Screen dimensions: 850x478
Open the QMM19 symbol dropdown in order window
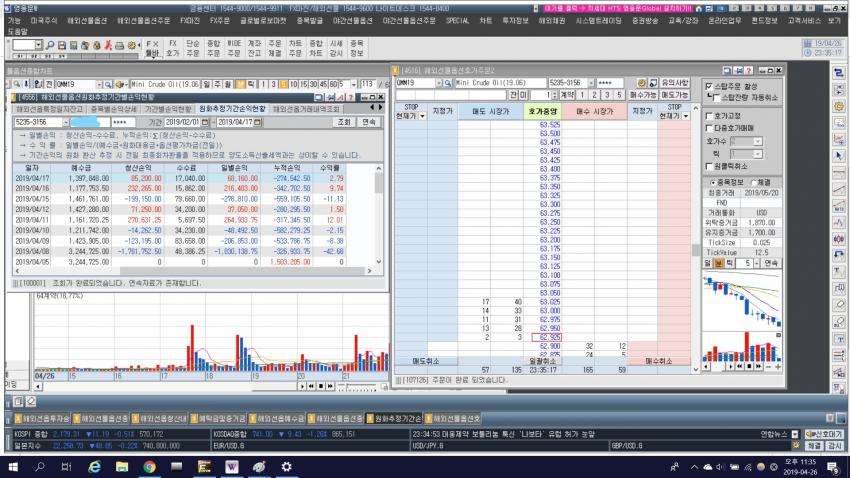coord(439,83)
